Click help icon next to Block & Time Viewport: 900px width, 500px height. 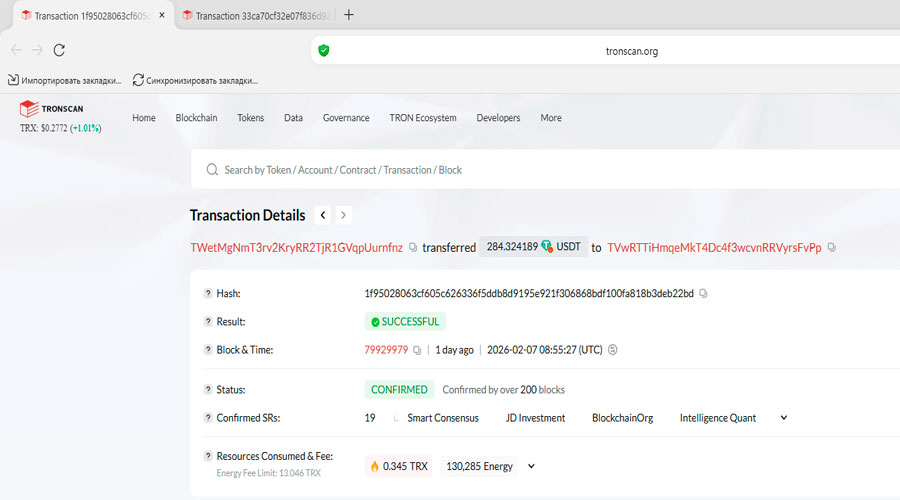208,350
